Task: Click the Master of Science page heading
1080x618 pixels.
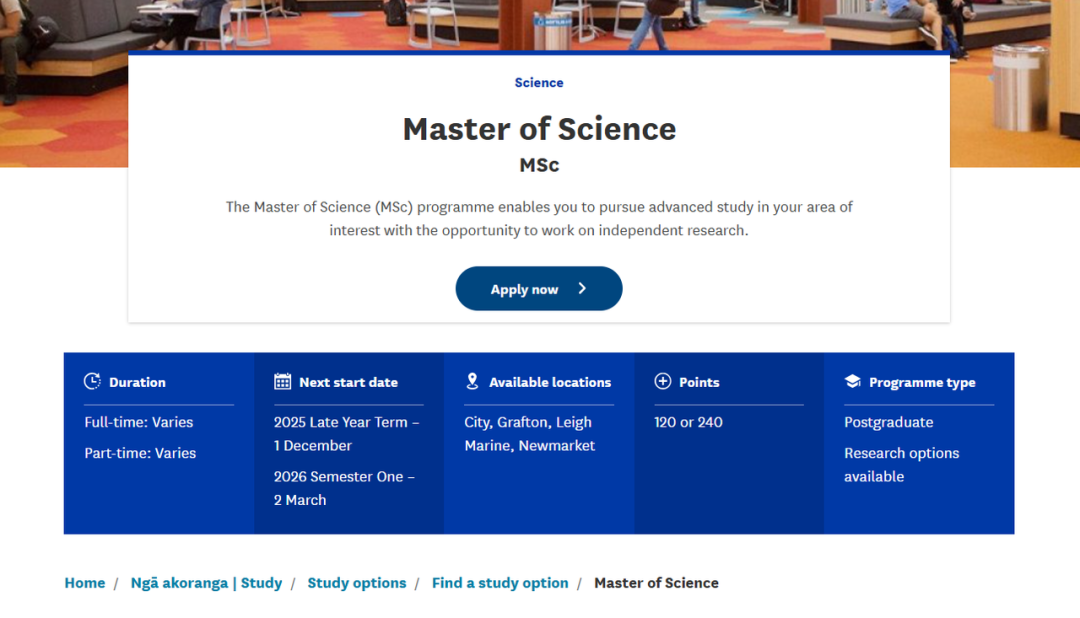Action: tap(539, 129)
